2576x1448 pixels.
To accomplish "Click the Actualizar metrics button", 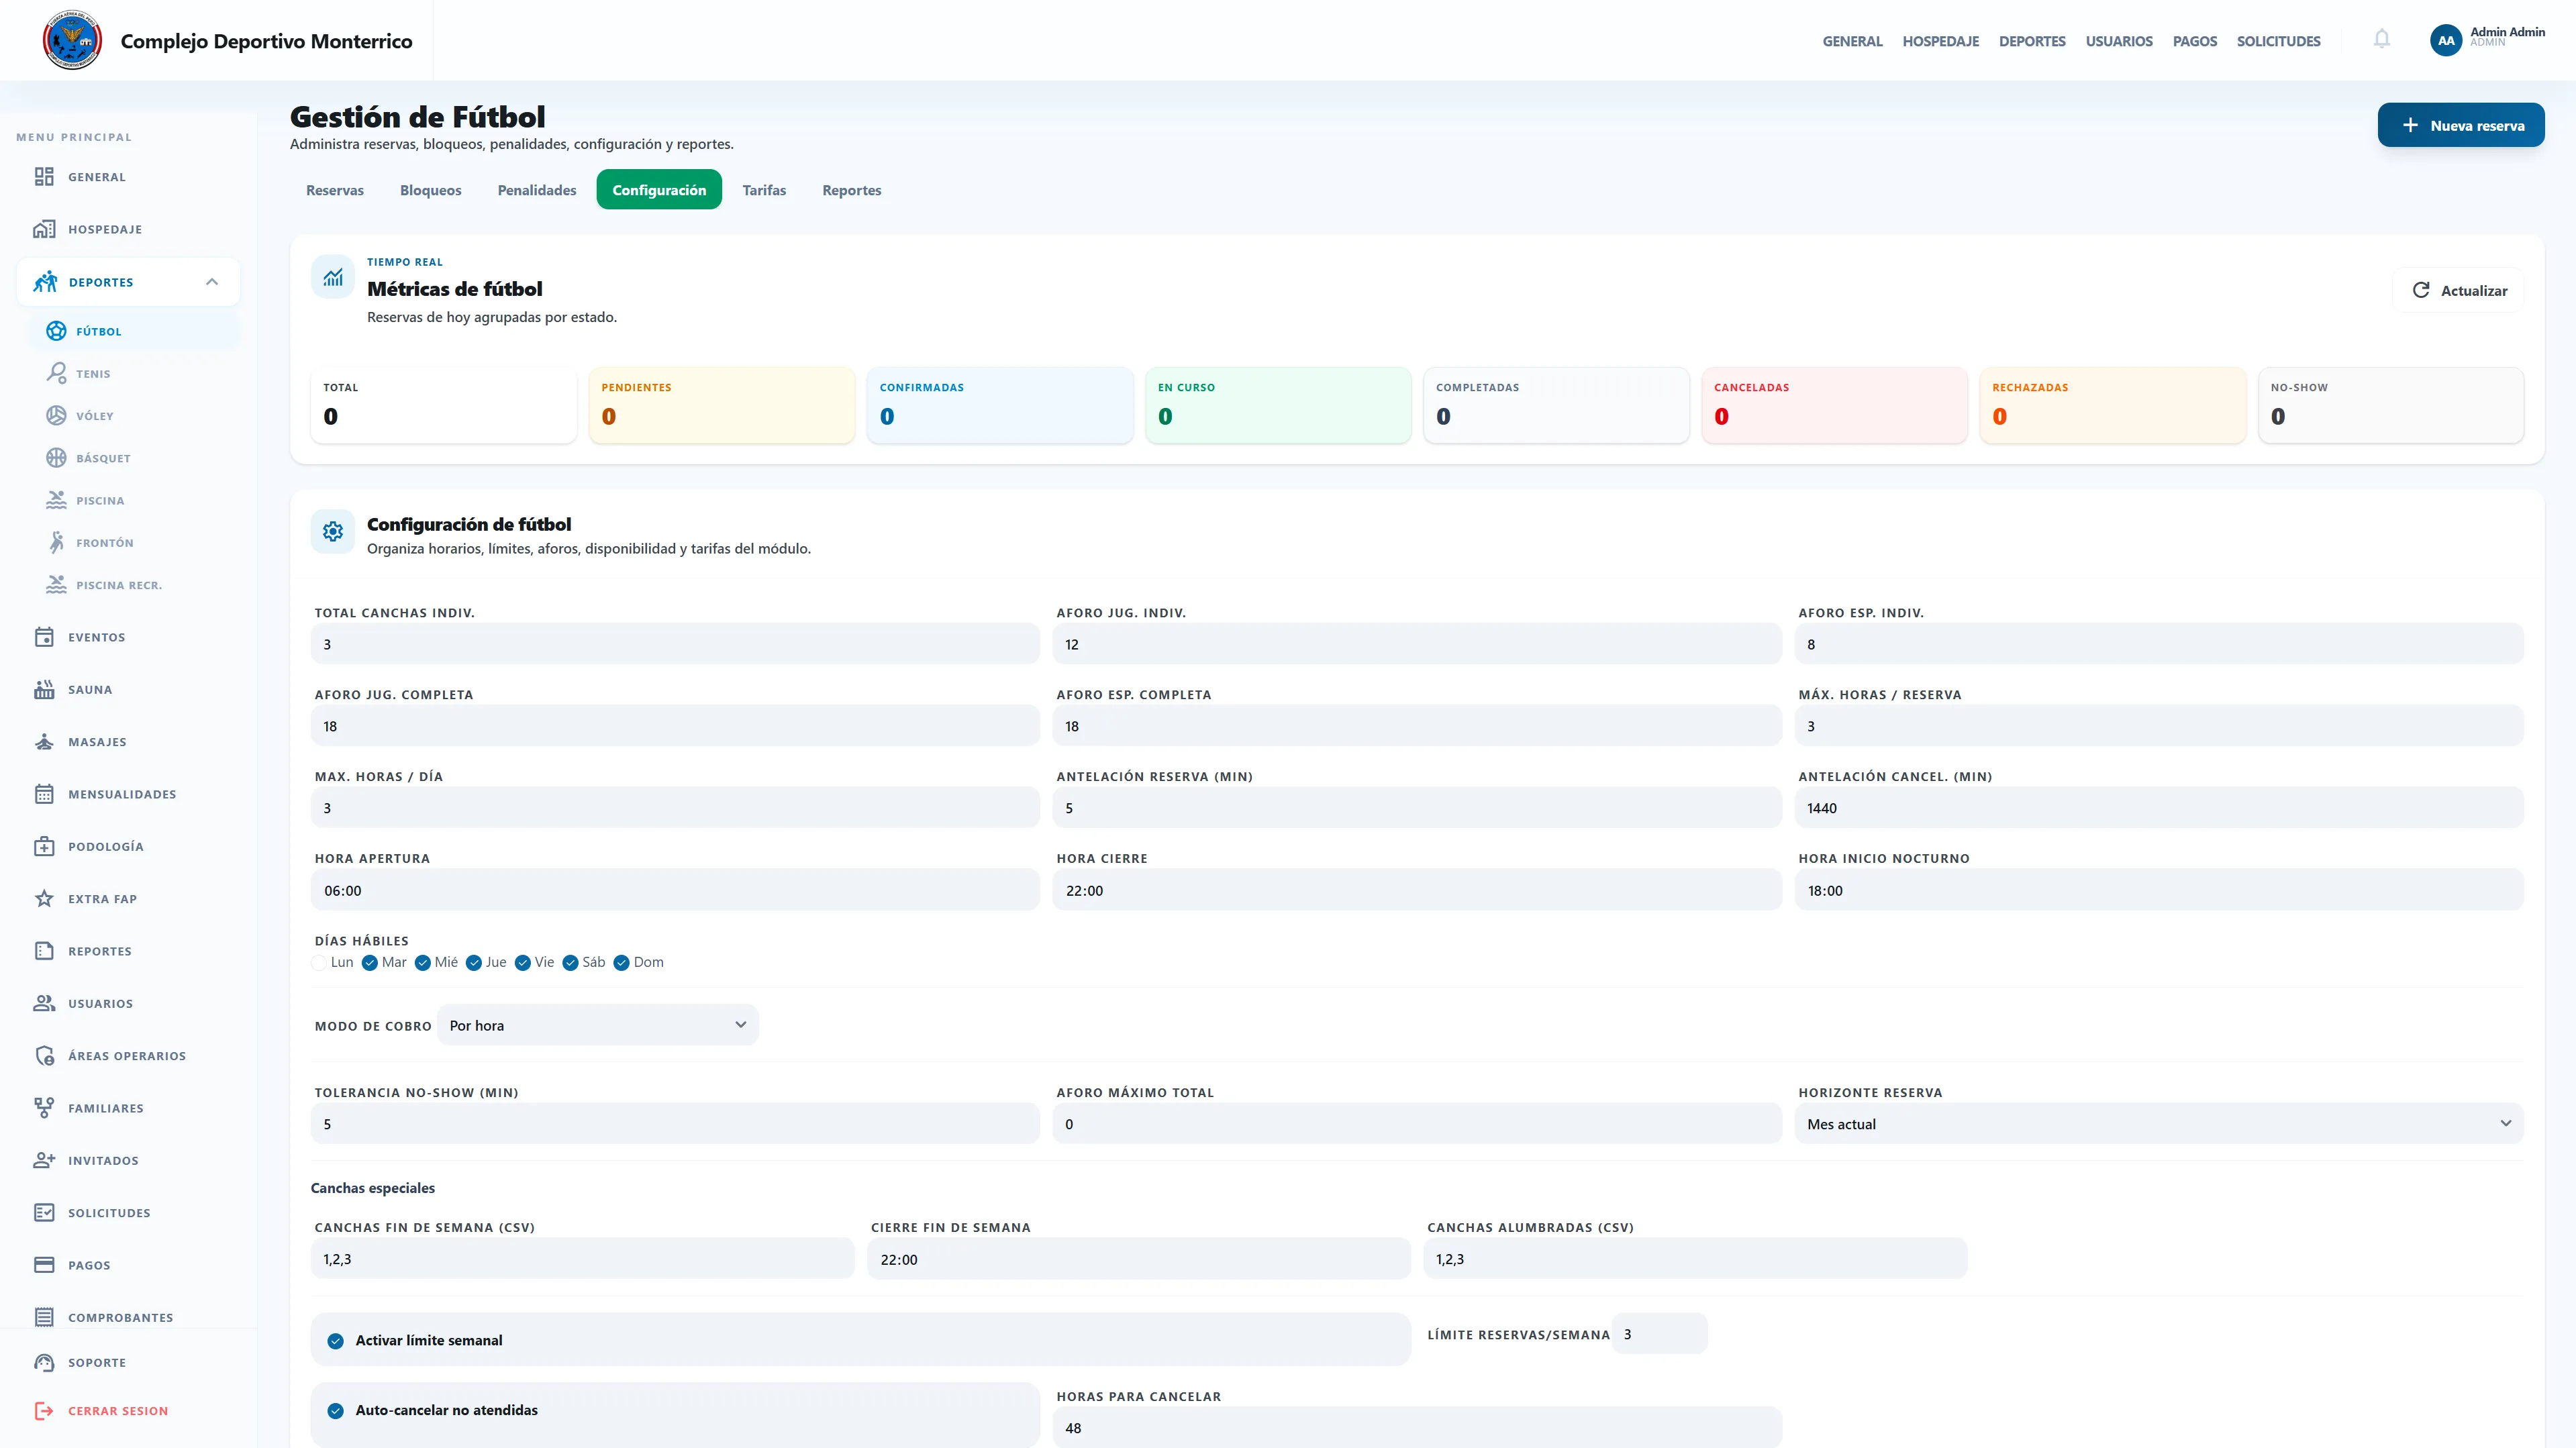I will (x=2459, y=290).
